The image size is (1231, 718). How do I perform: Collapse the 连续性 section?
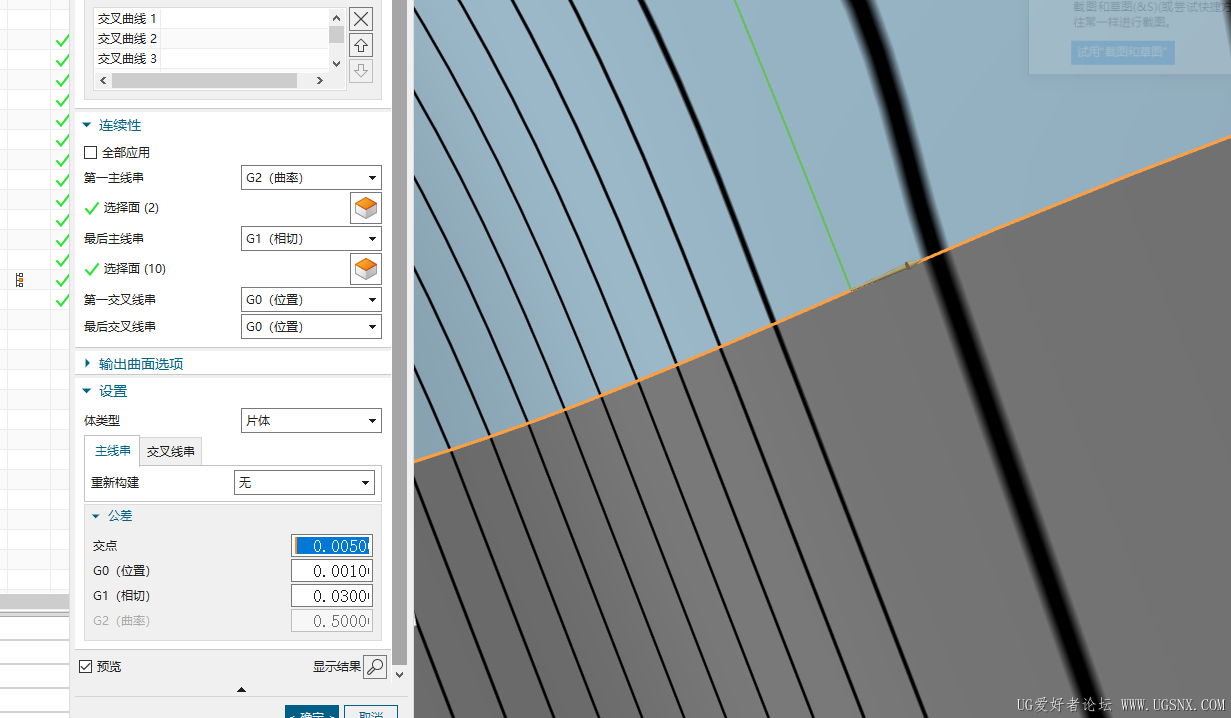click(87, 126)
